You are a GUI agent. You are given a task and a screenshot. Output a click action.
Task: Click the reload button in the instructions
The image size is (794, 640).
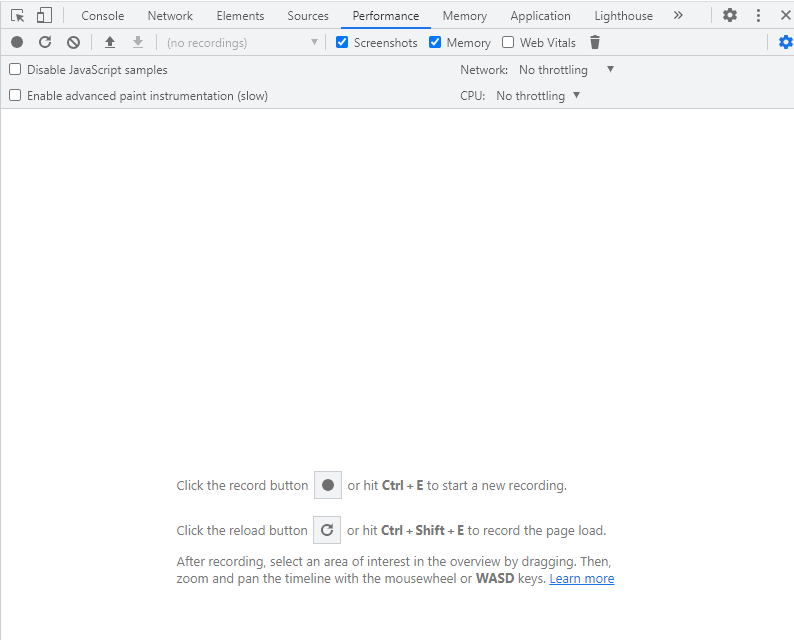click(327, 530)
